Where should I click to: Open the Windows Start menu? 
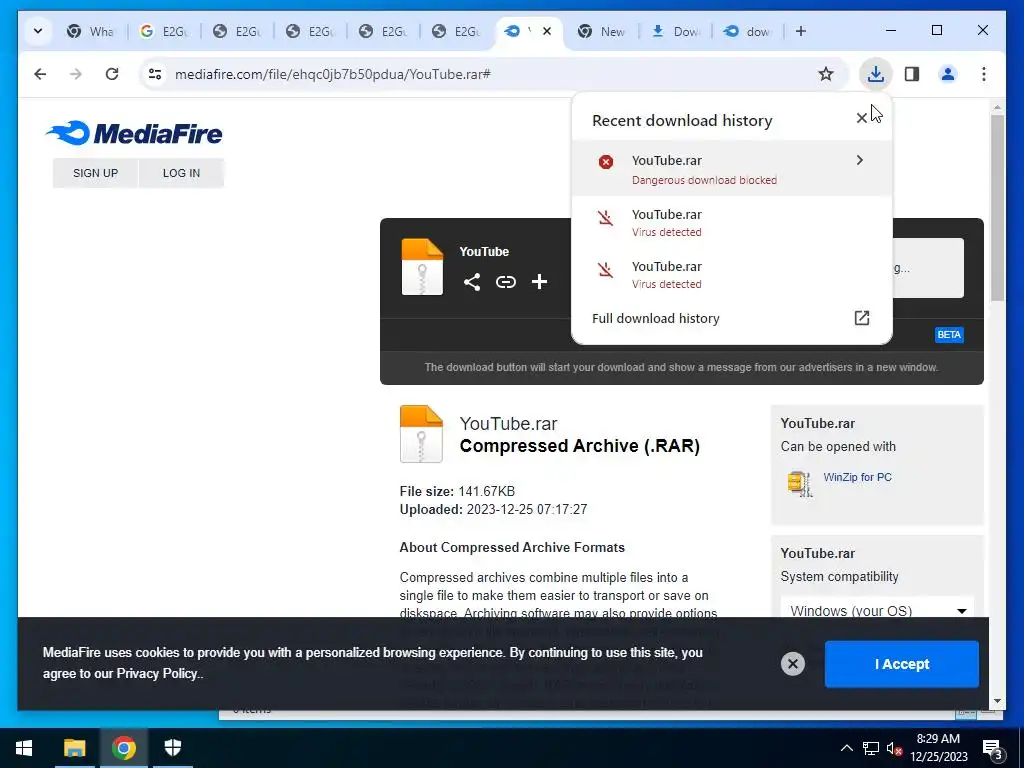click(x=24, y=748)
